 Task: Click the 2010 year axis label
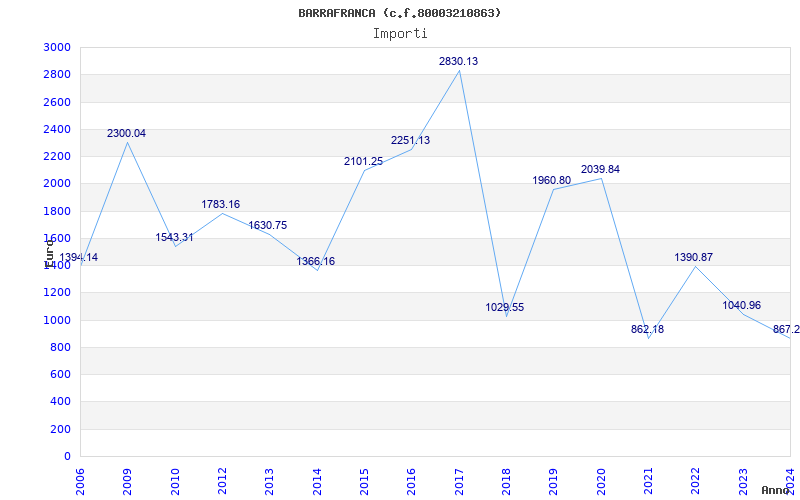(x=174, y=482)
